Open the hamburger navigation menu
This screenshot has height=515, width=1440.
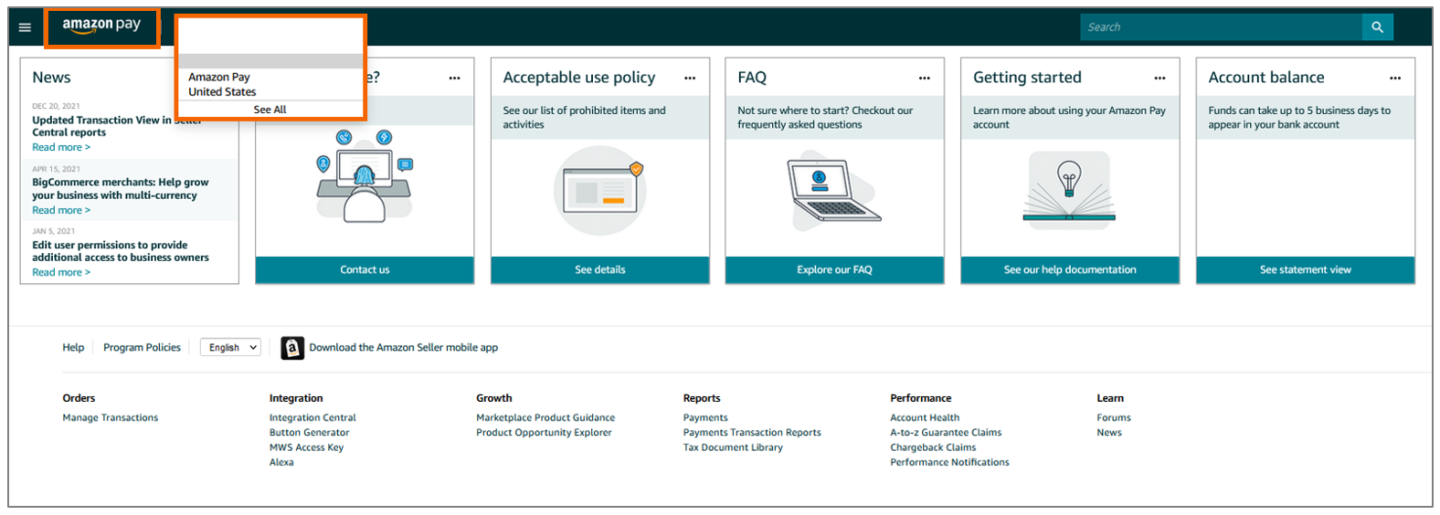pos(25,28)
